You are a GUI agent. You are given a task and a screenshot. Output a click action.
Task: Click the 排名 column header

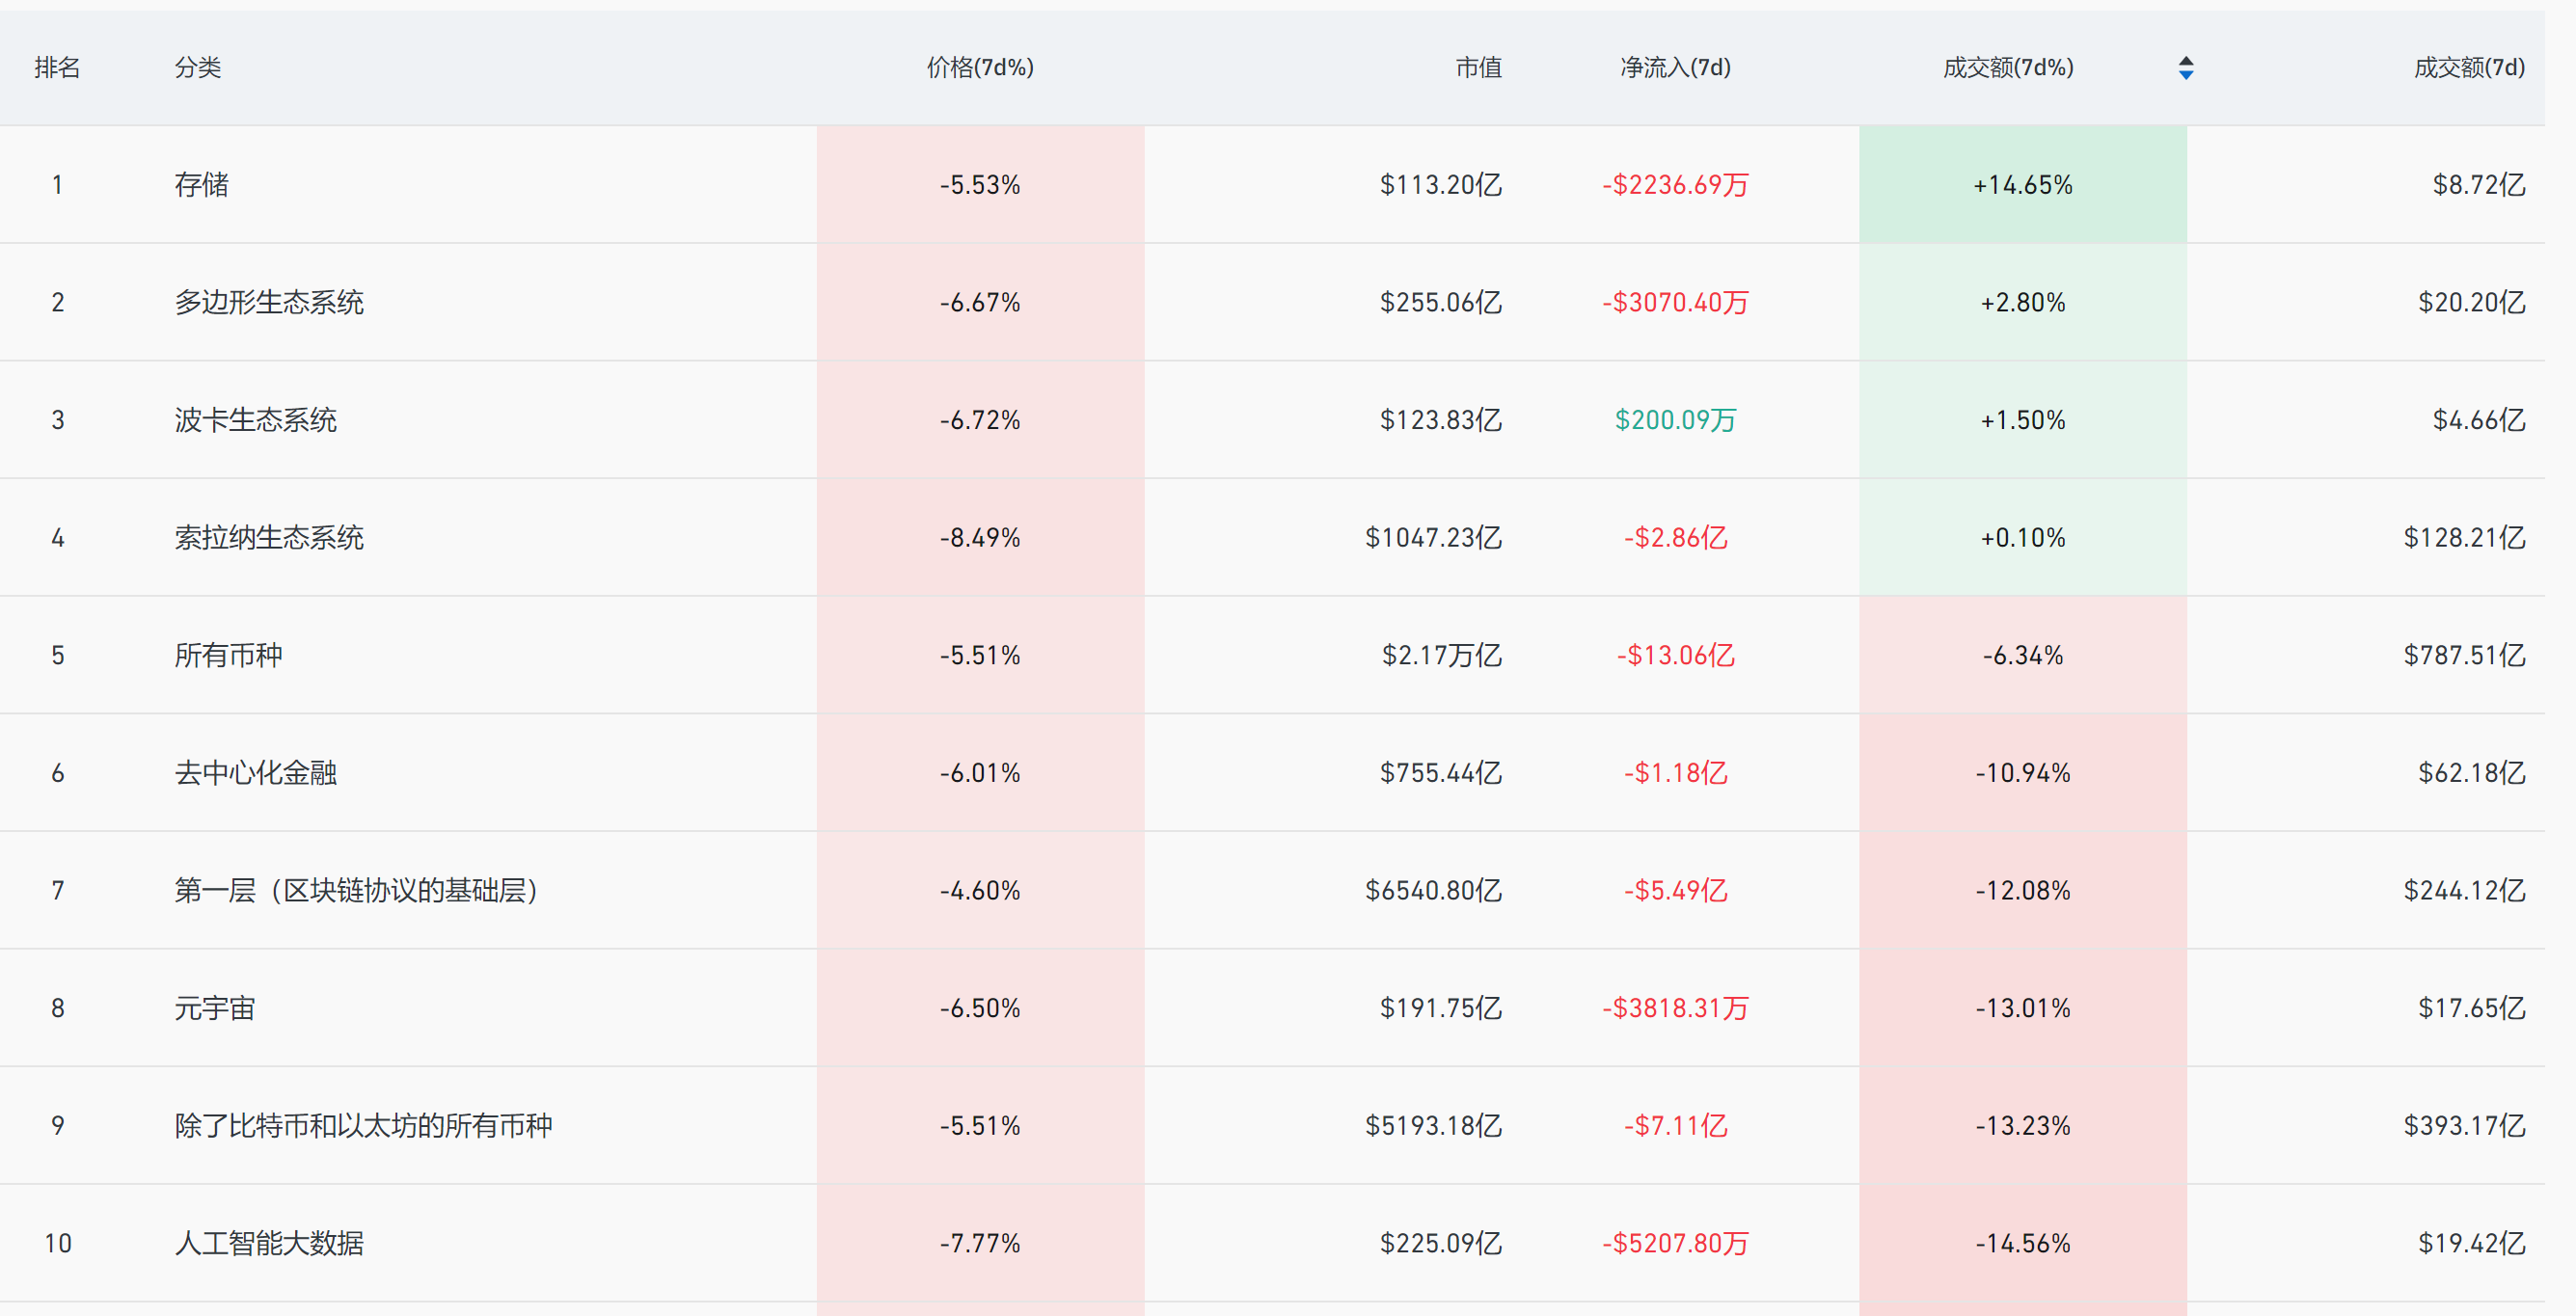tap(57, 68)
